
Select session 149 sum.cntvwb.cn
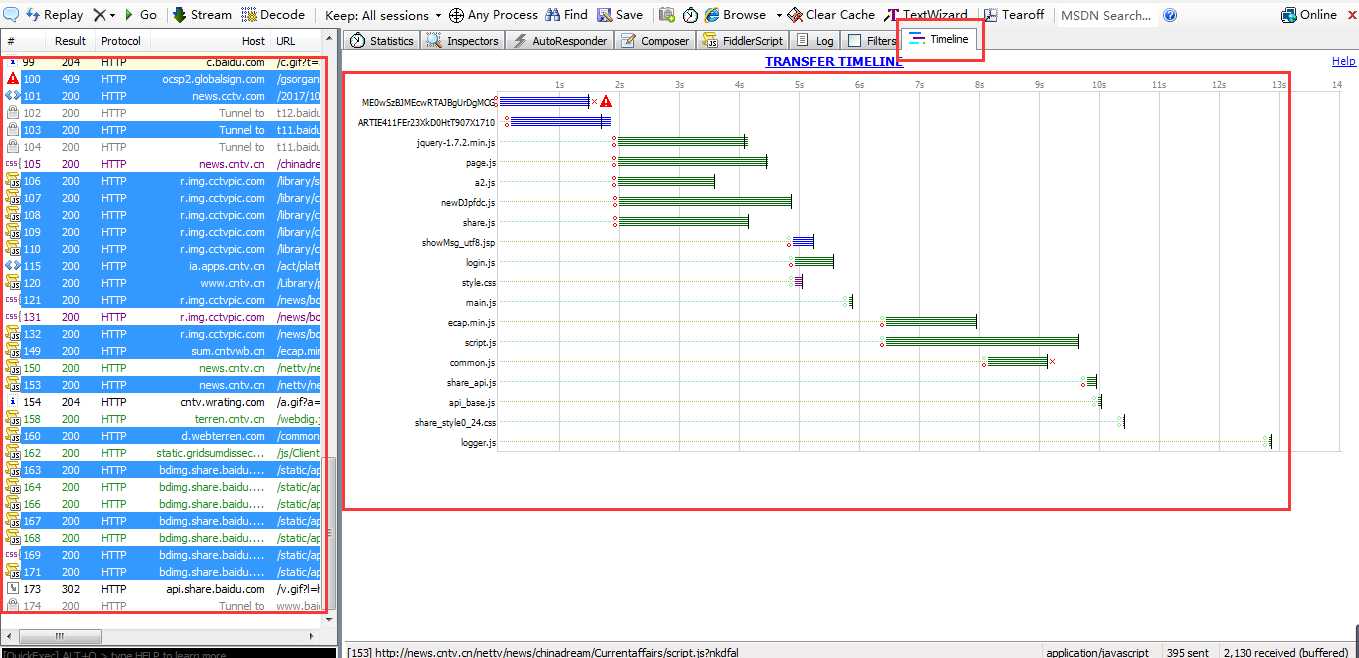(162, 351)
